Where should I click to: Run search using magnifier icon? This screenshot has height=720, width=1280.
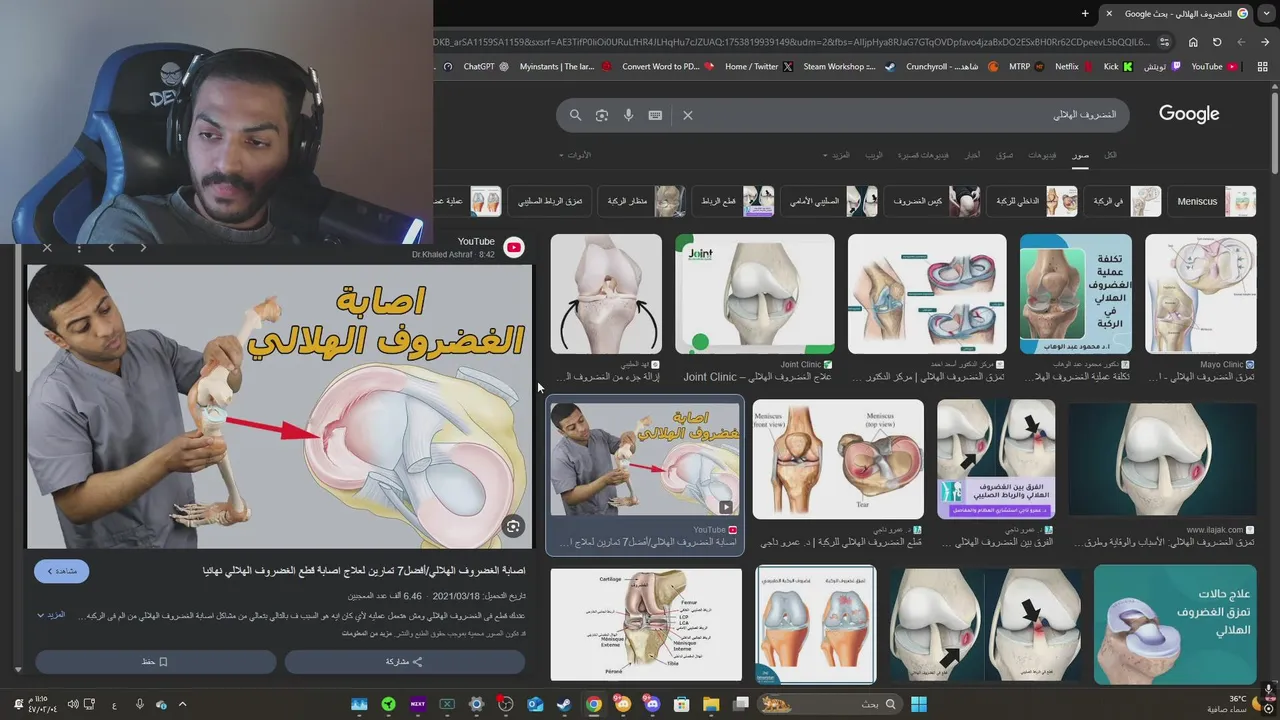pos(575,115)
